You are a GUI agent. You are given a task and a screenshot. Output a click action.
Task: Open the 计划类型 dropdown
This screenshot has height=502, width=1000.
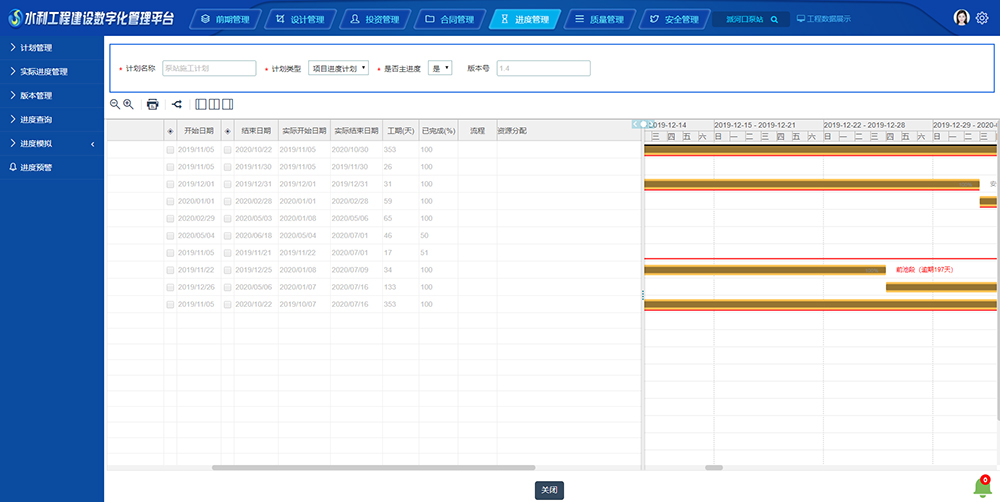coord(338,68)
